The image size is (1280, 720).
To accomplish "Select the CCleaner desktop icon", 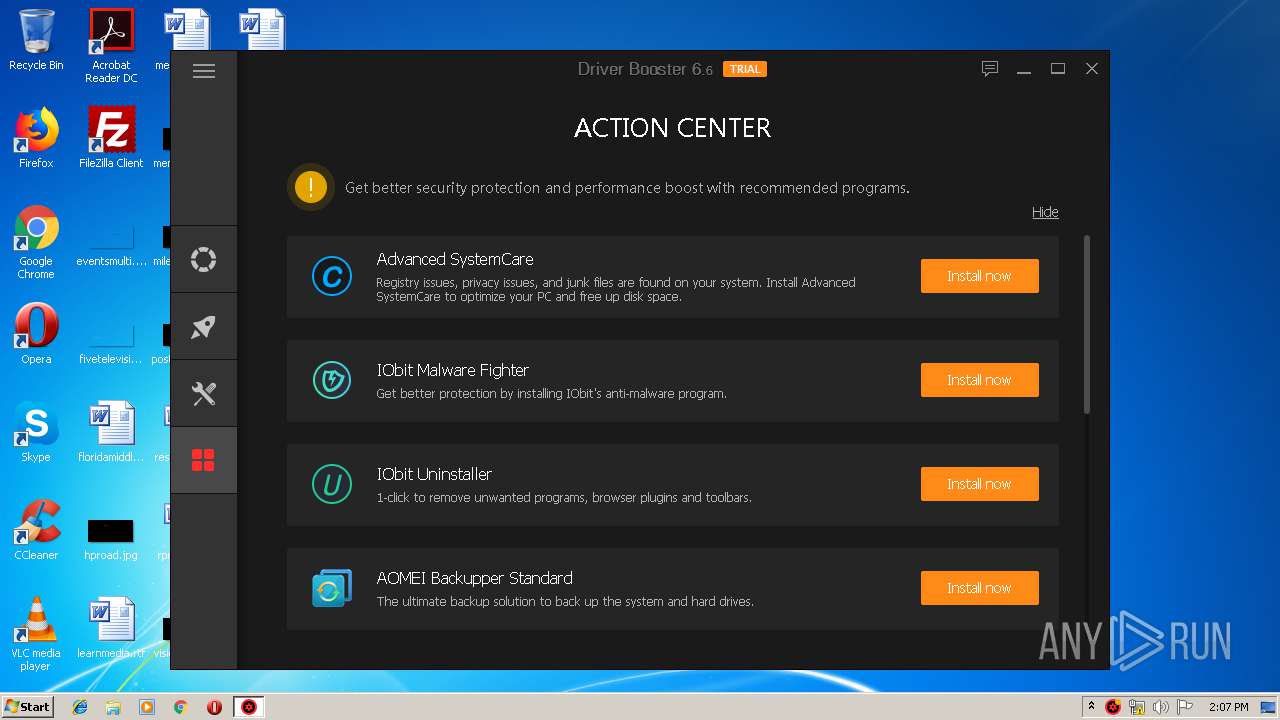I will [36, 530].
